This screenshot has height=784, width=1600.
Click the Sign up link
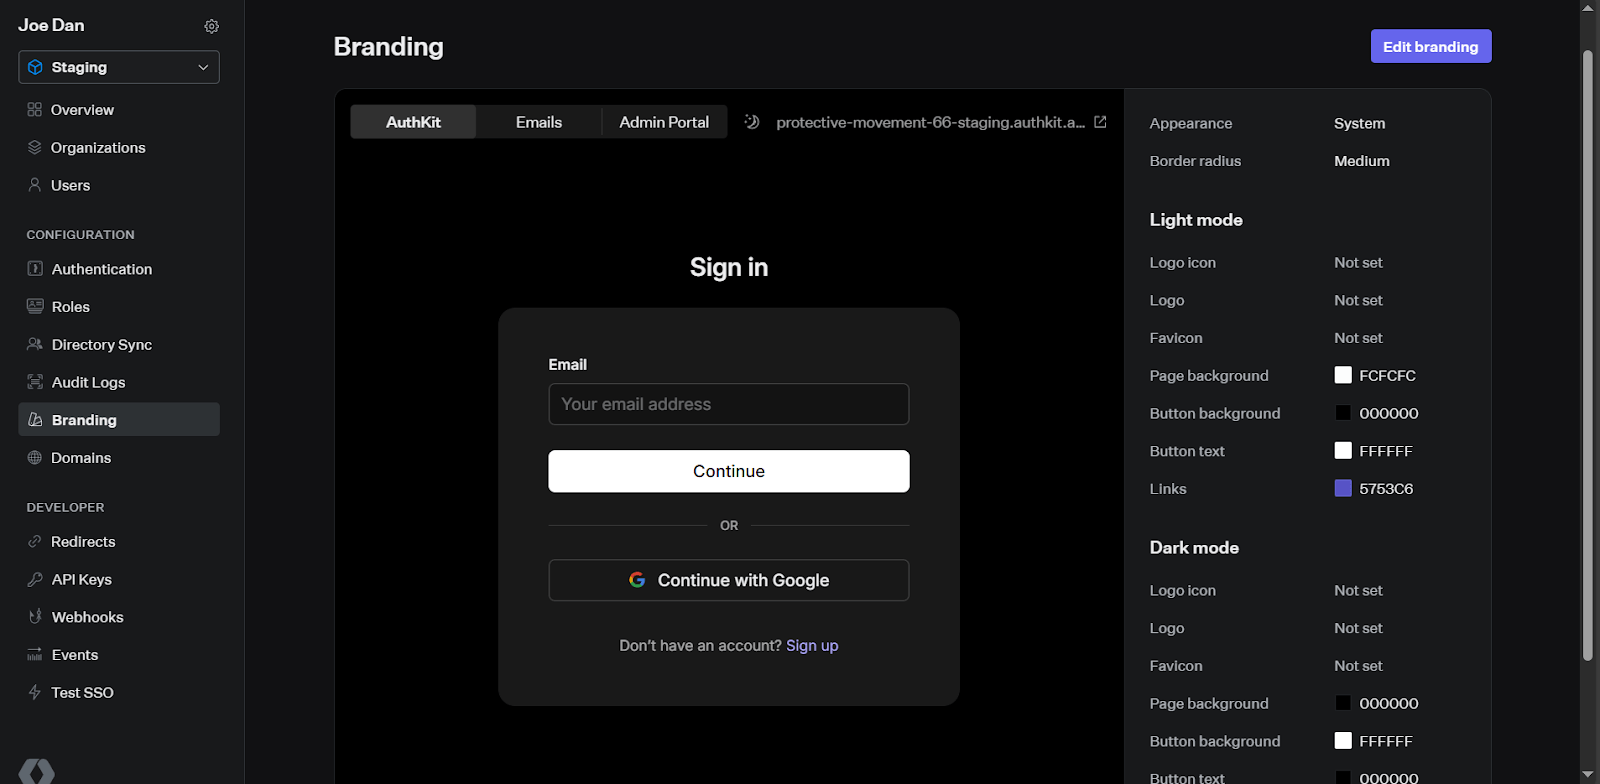click(x=812, y=646)
